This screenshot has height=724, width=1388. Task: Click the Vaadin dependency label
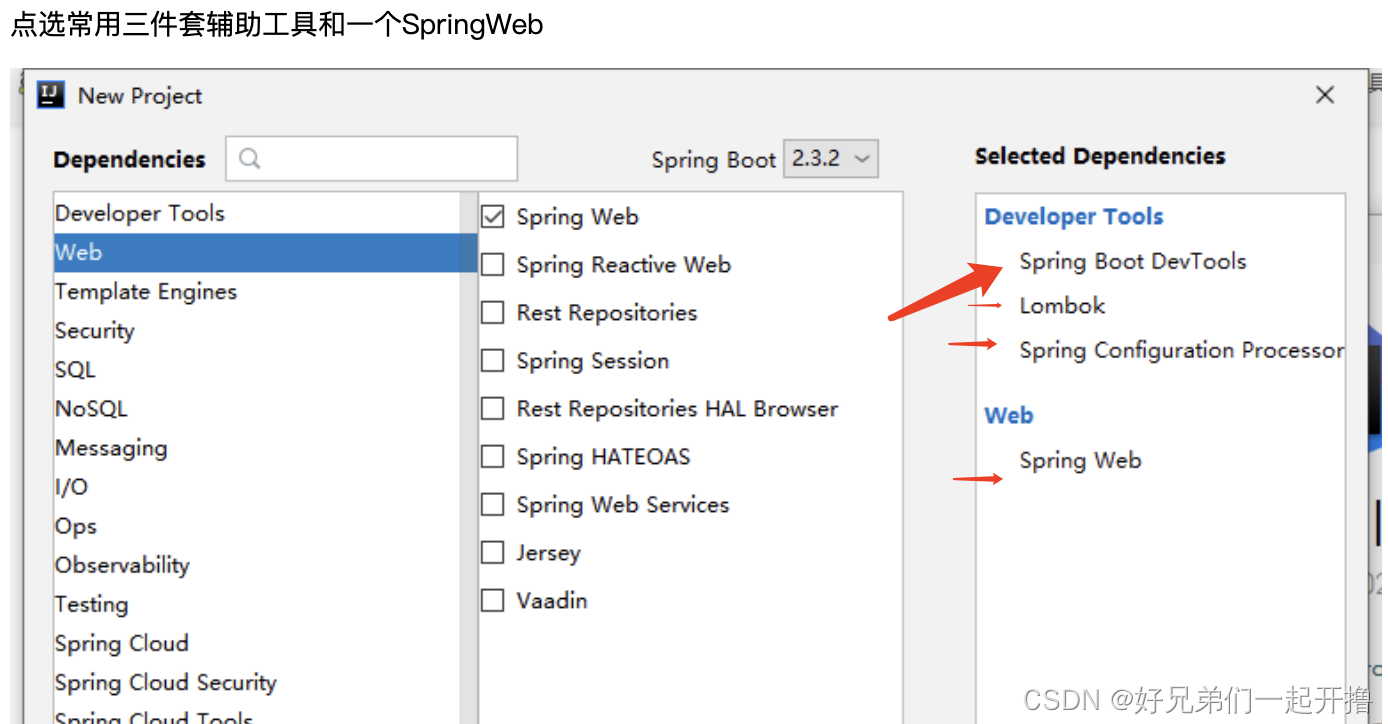(x=551, y=600)
